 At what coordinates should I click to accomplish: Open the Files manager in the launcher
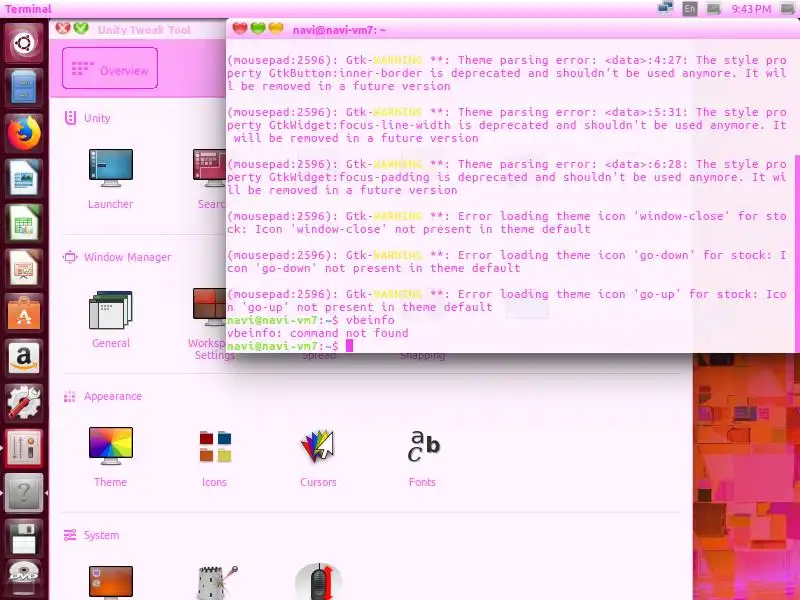click(x=24, y=88)
